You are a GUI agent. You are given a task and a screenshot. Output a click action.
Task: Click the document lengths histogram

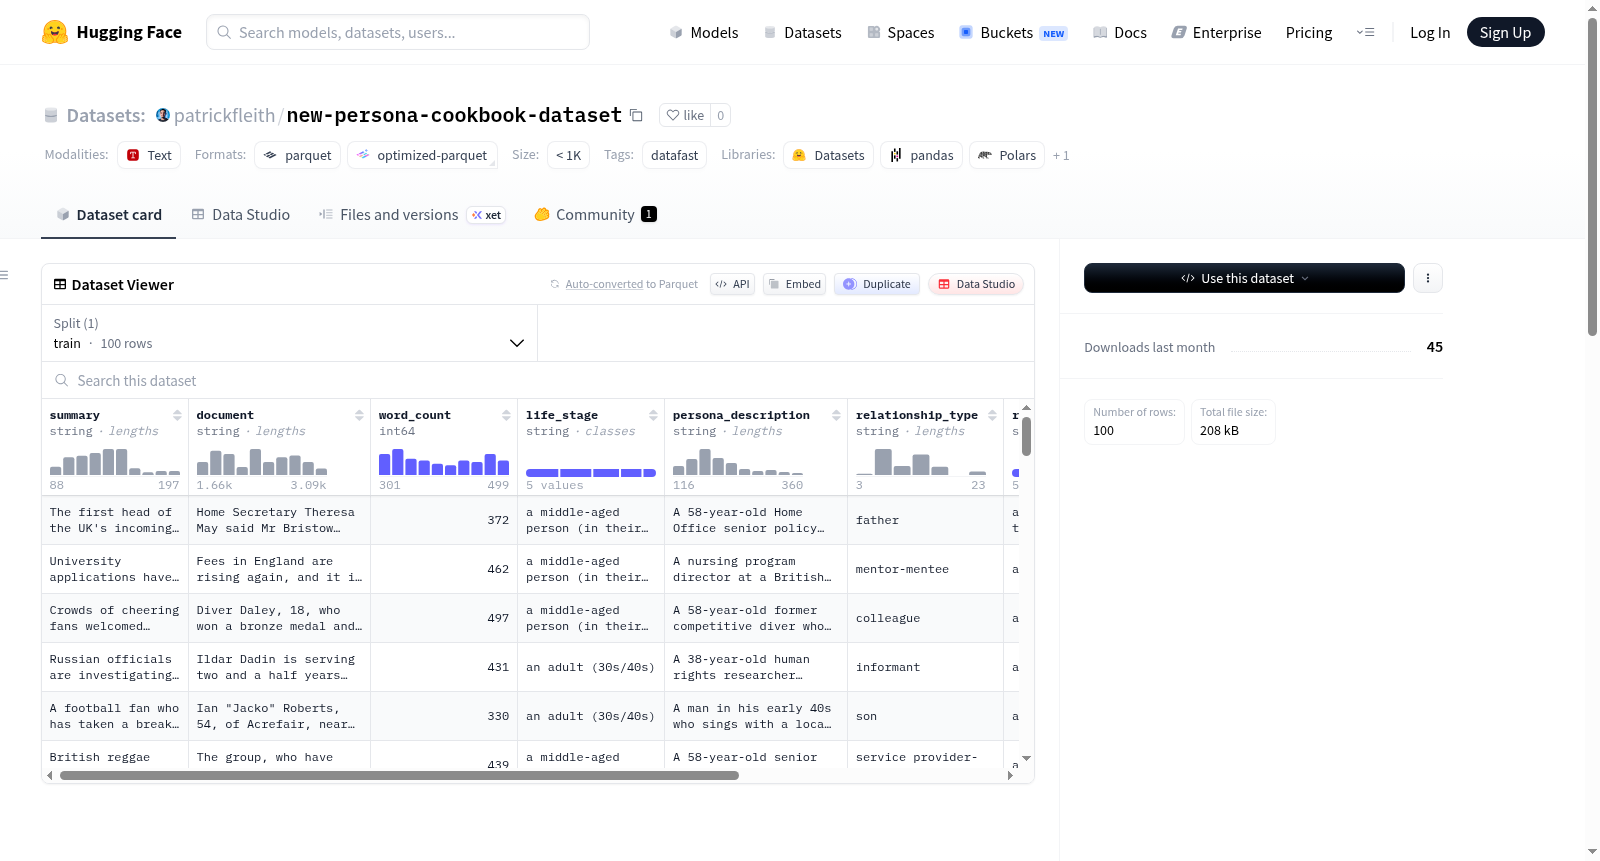(262, 461)
